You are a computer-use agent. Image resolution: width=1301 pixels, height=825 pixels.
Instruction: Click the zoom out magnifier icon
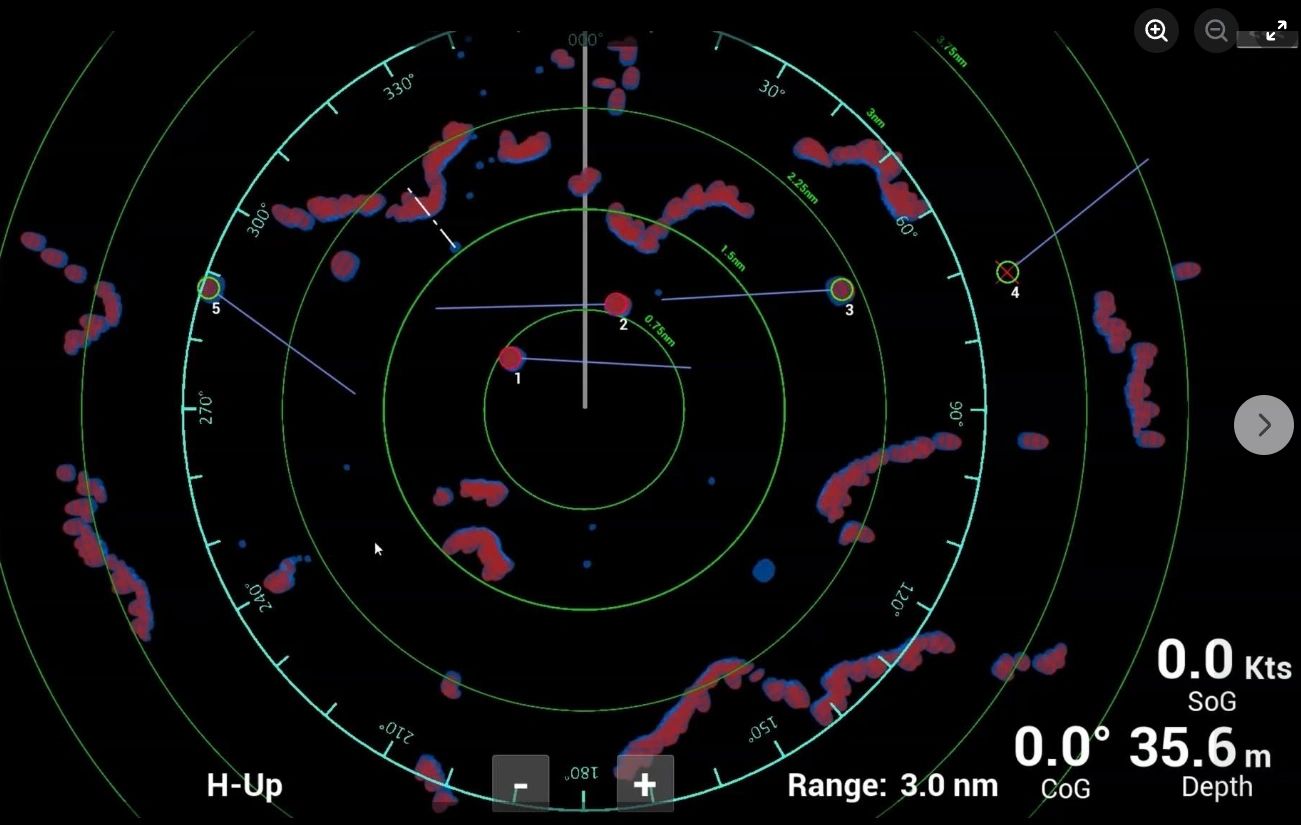pyautogui.click(x=1216, y=31)
